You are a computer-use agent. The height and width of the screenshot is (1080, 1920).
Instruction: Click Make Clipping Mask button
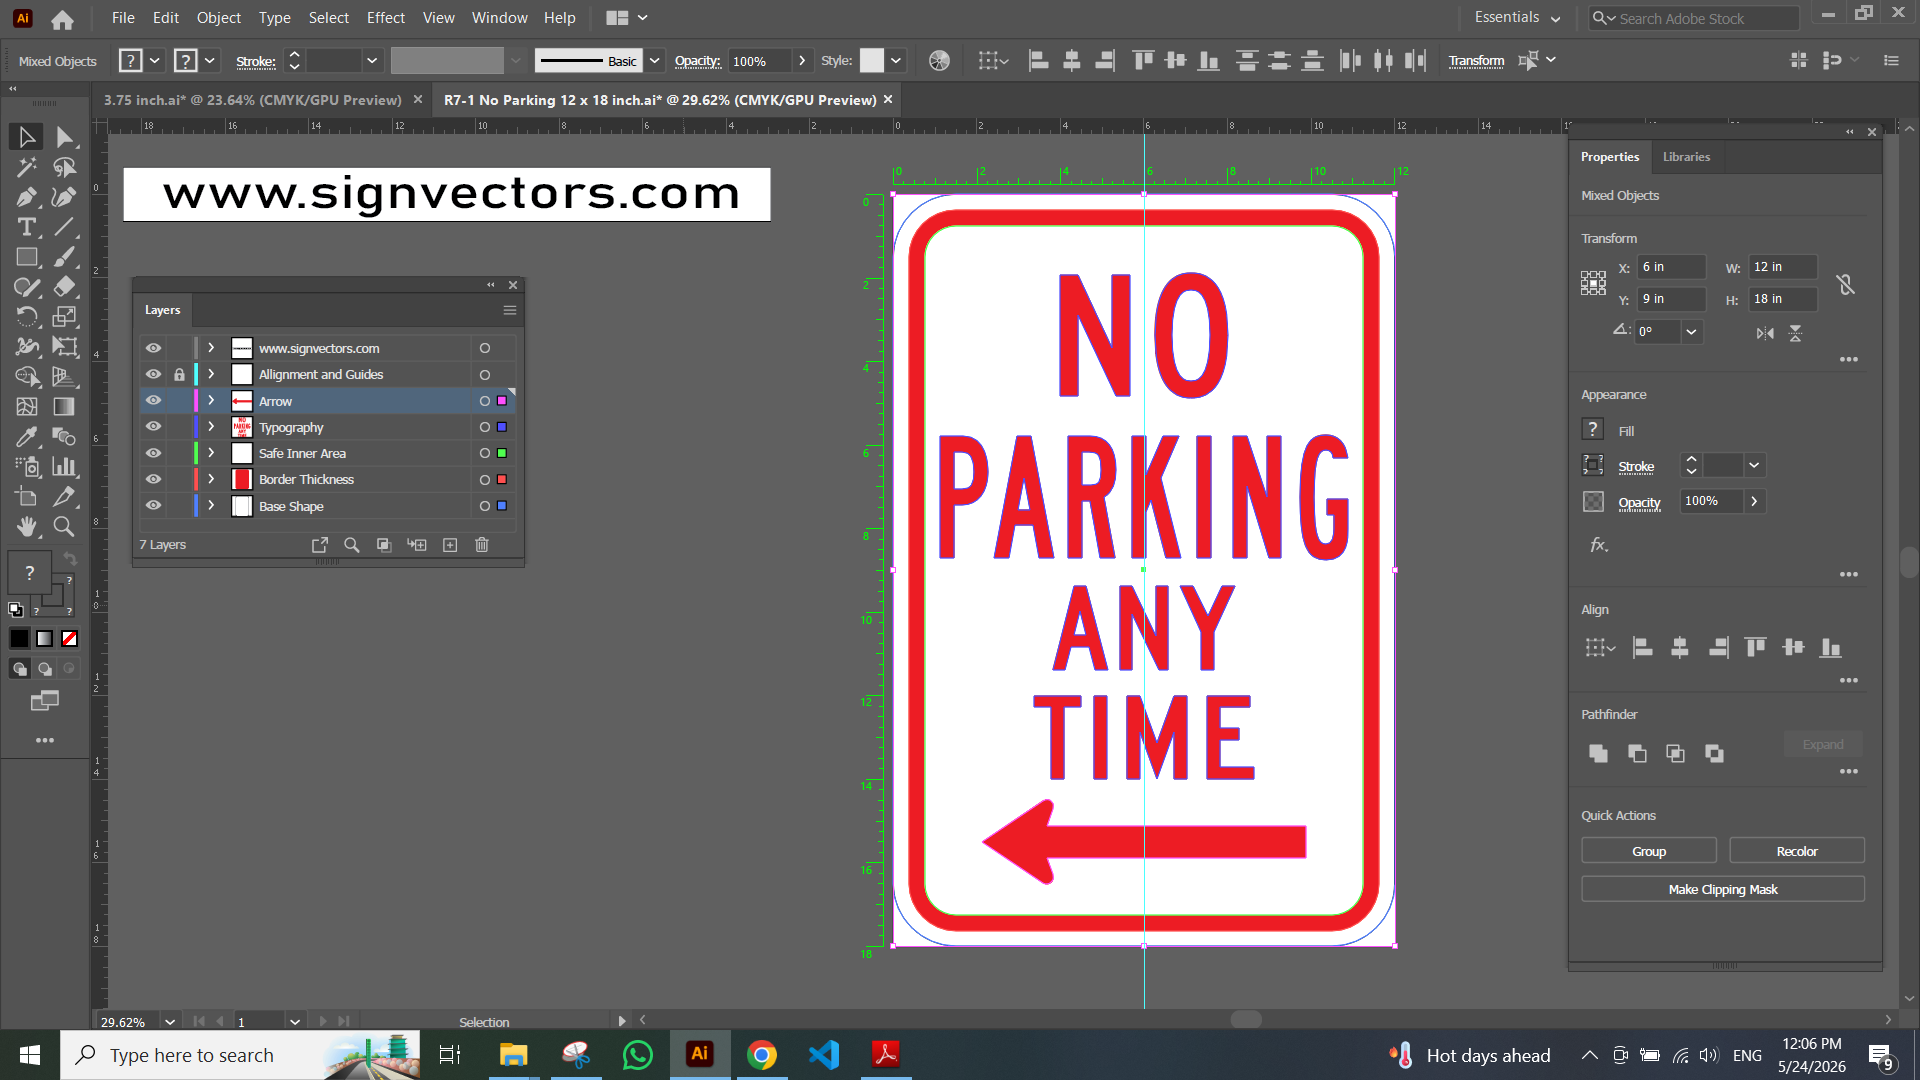click(x=1722, y=889)
